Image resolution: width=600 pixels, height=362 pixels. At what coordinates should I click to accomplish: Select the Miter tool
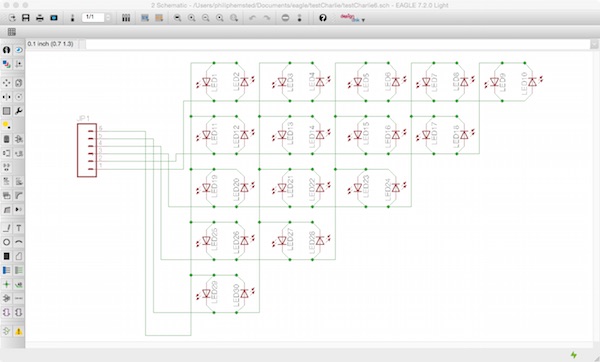tap(18, 196)
